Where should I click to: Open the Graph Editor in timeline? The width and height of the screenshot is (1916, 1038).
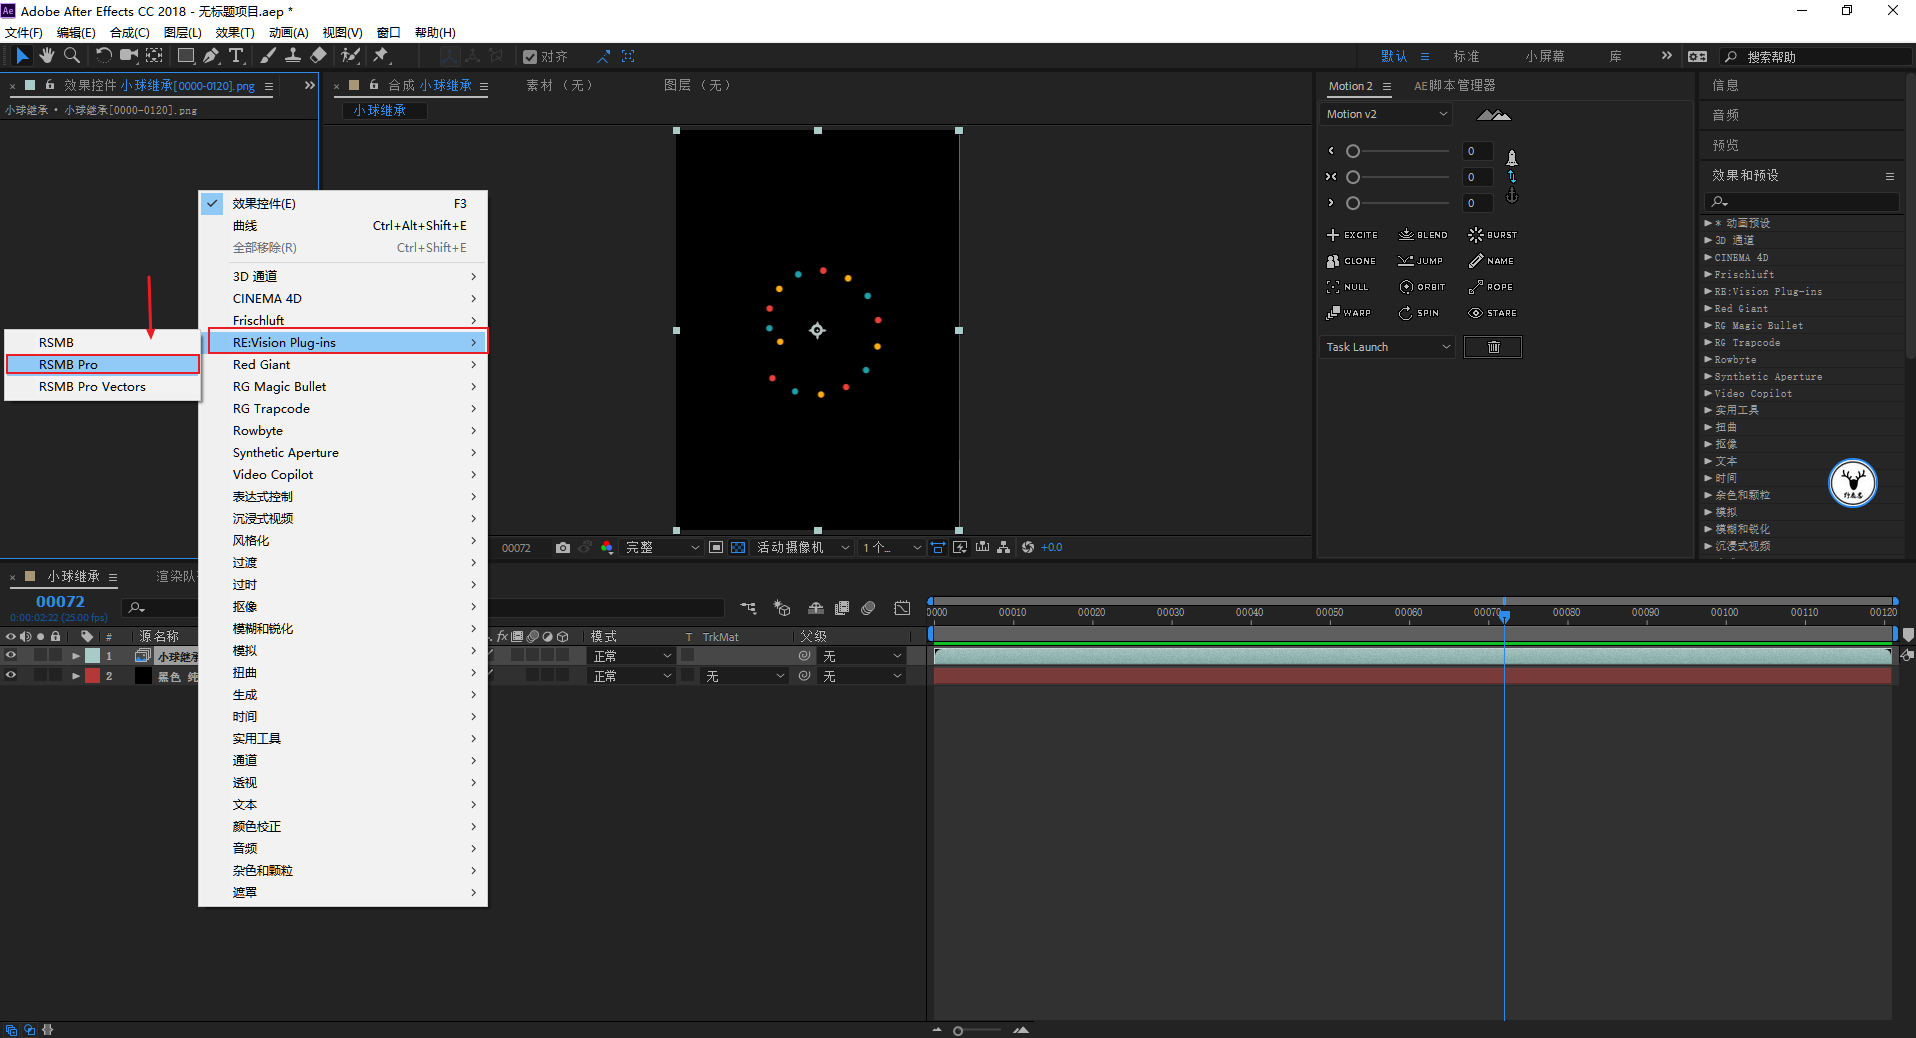tap(902, 608)
